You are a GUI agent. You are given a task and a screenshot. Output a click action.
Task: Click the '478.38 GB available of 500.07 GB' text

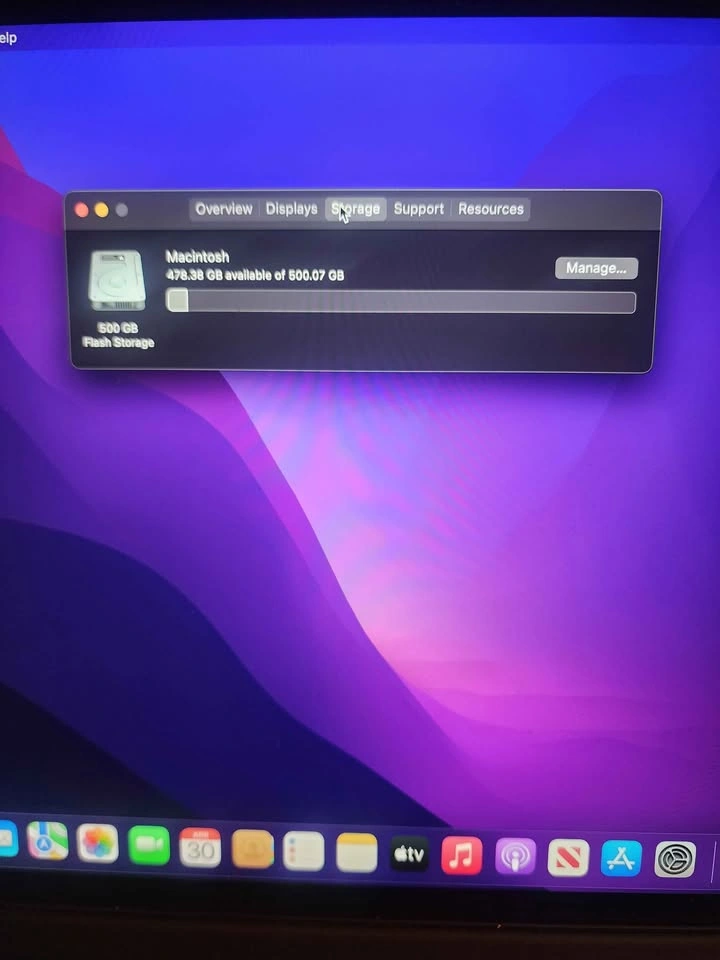[x=255, y=276]
